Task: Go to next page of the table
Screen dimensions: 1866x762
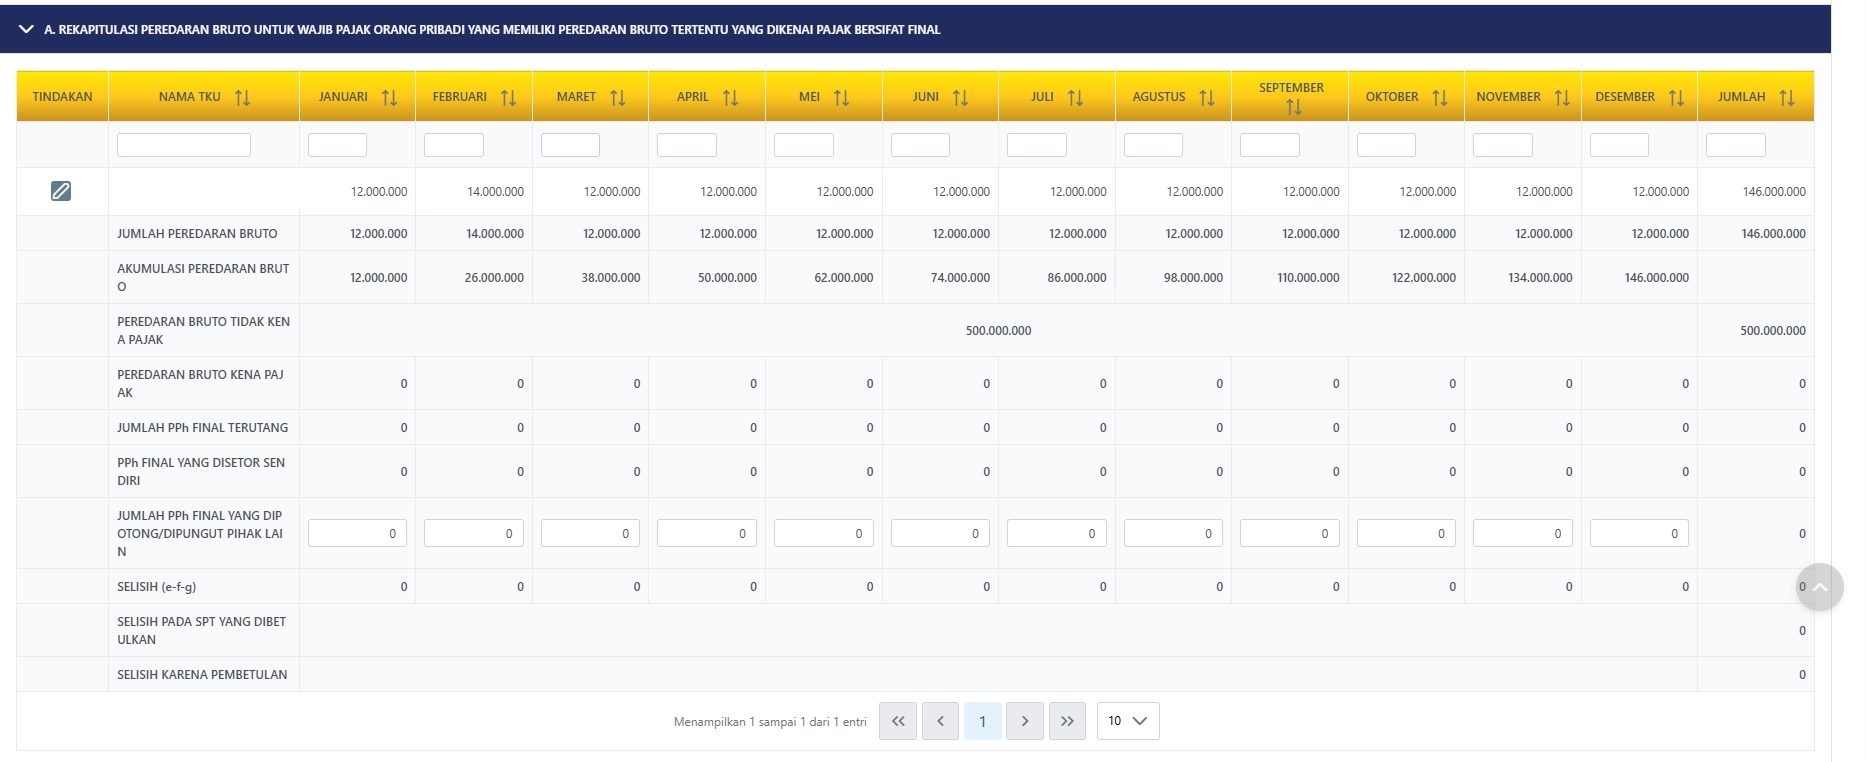Action: (1025, 721)
